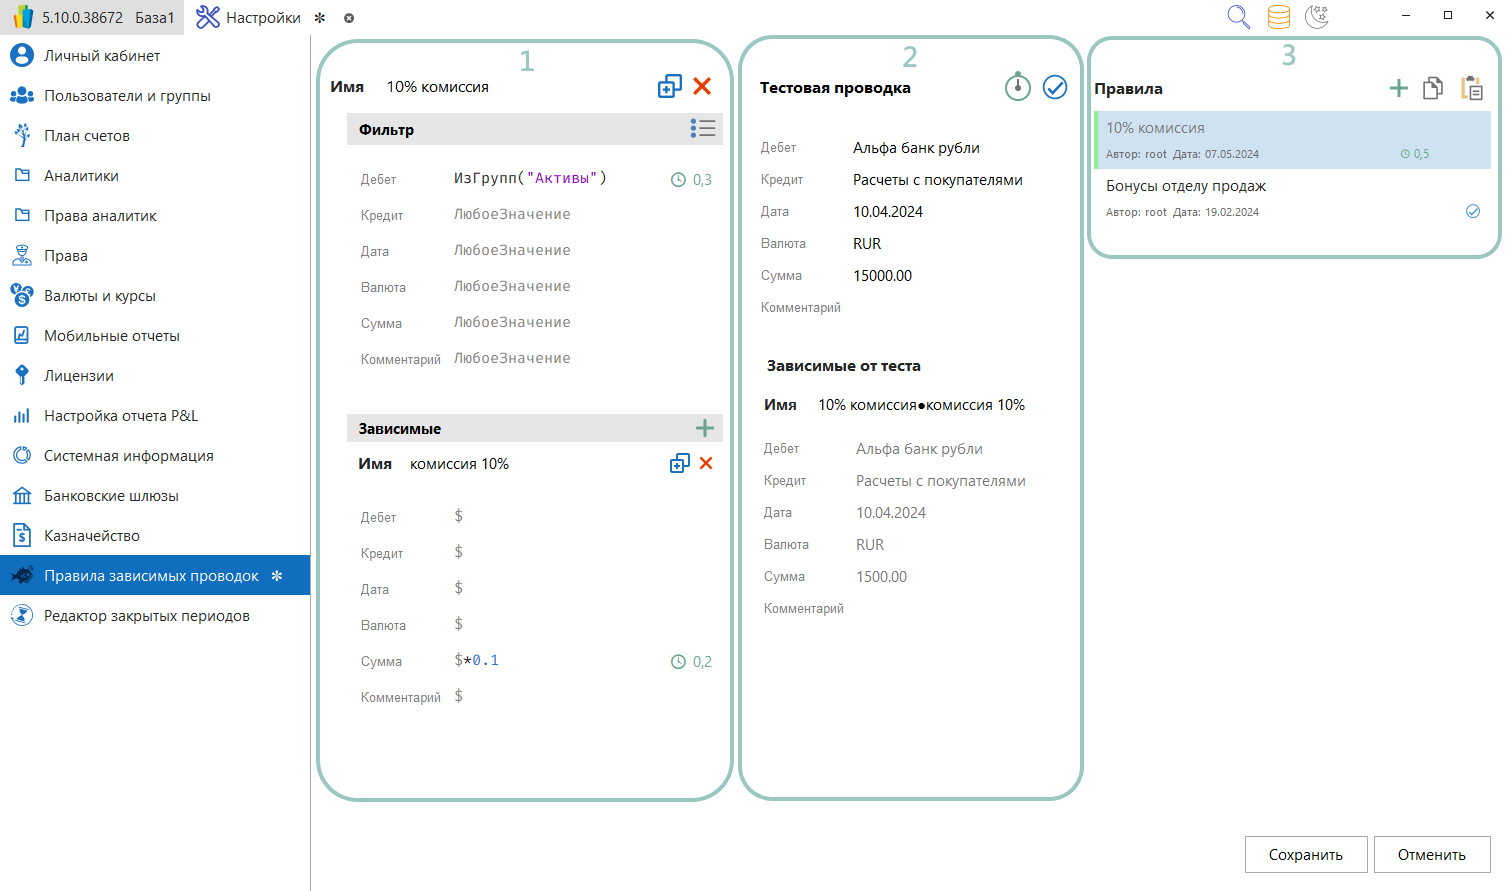Switch the dark mode moon icon

(x=1317, y=17)
